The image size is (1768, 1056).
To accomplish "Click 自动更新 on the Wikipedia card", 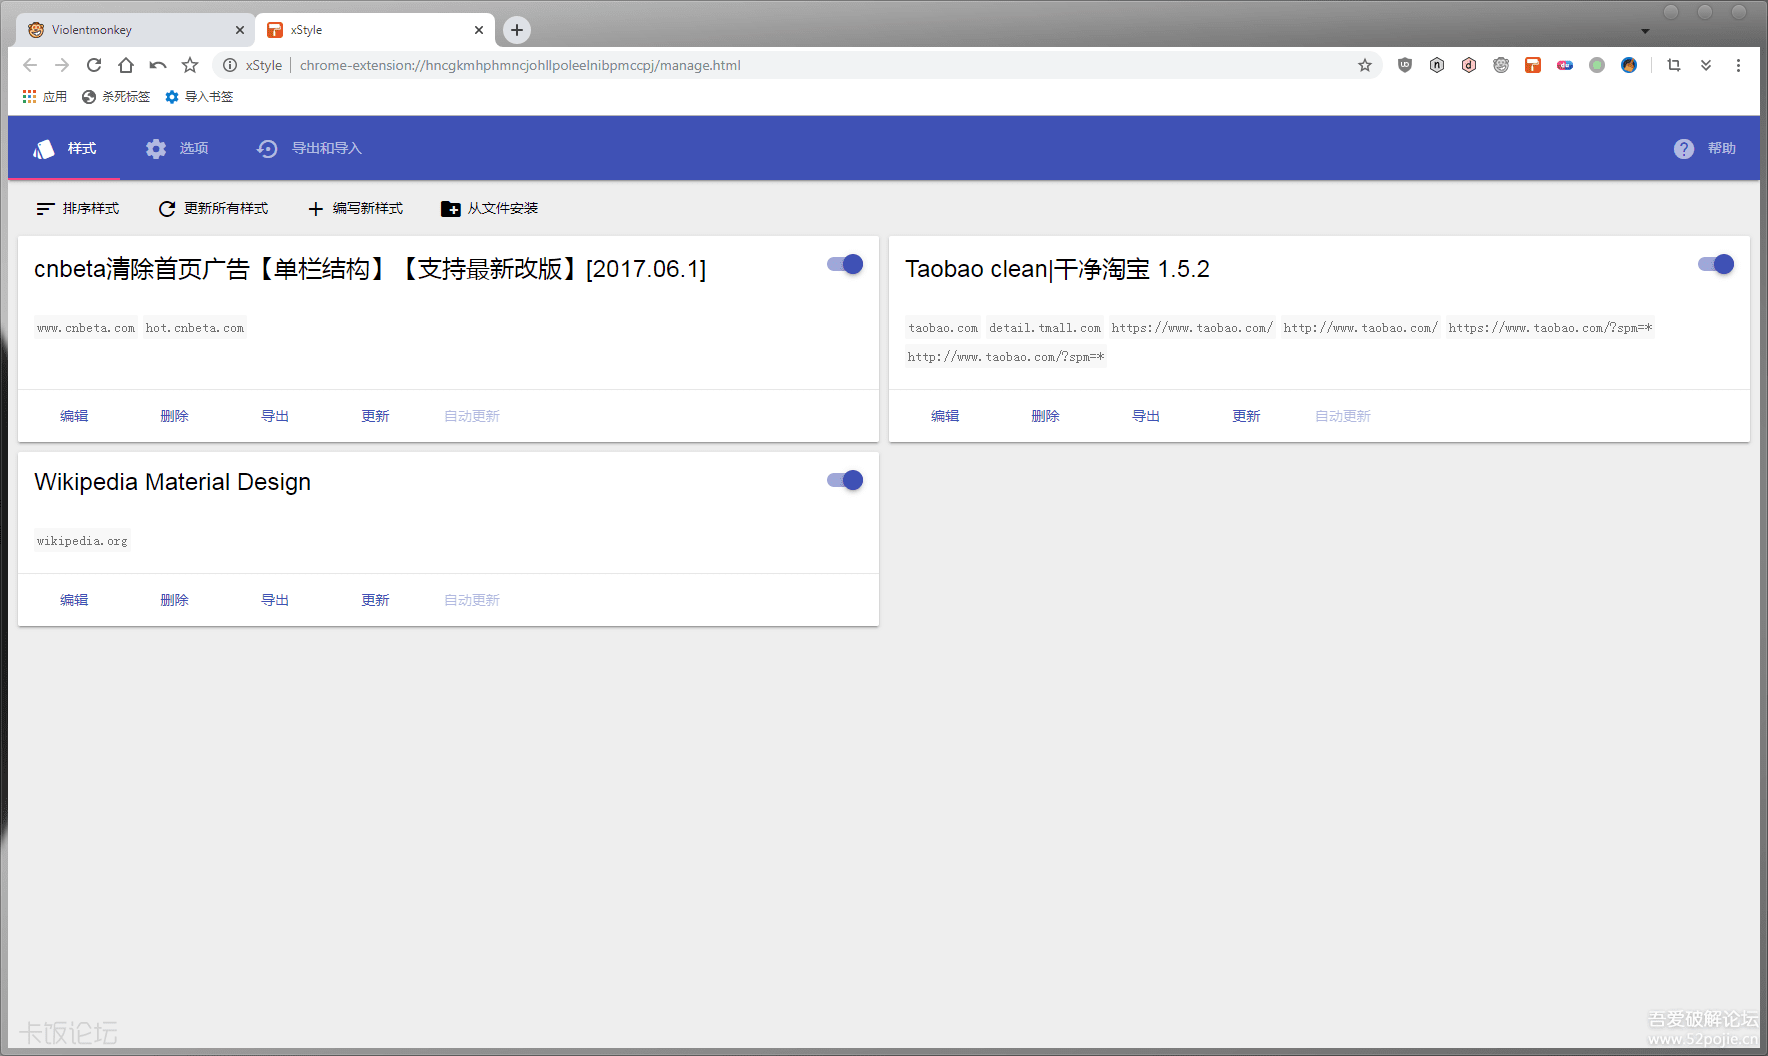I will pyautogui.click(x=472, y=600).
